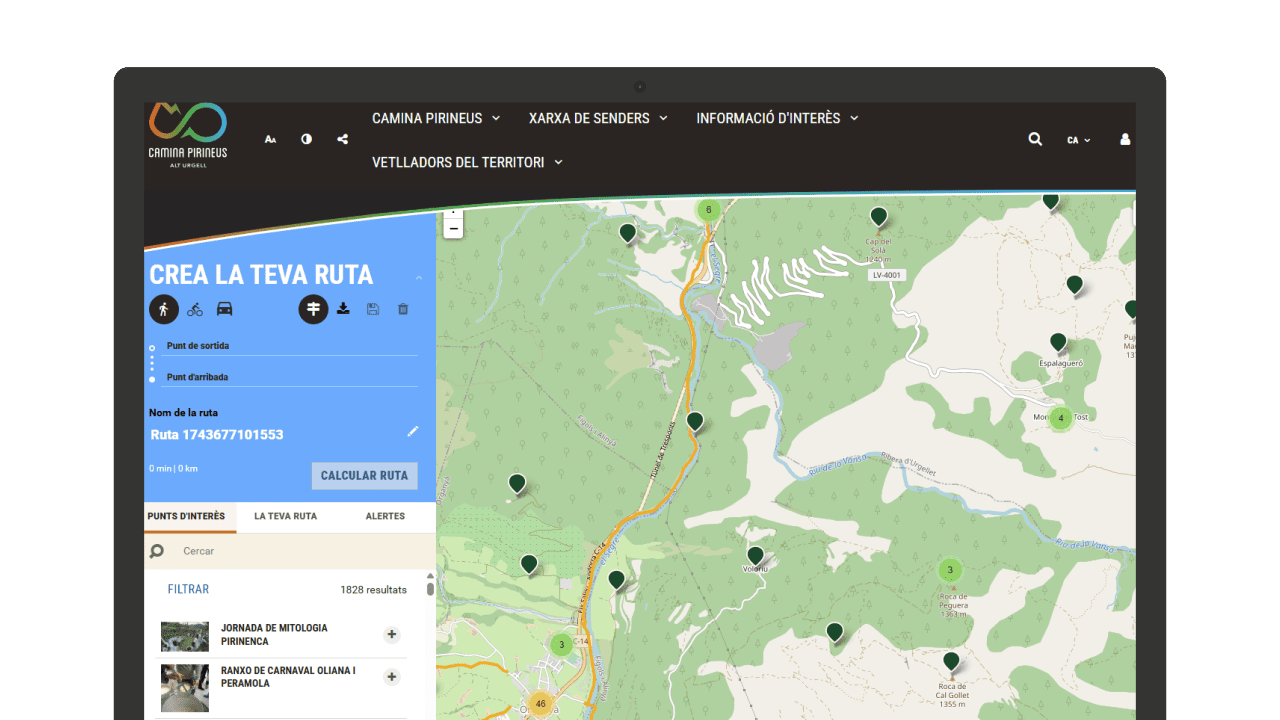The height and width of the screenshot is (720, 1280).
Task: Click the cluster marker at Roca de Peguera
Action: (x=950, y=570)
